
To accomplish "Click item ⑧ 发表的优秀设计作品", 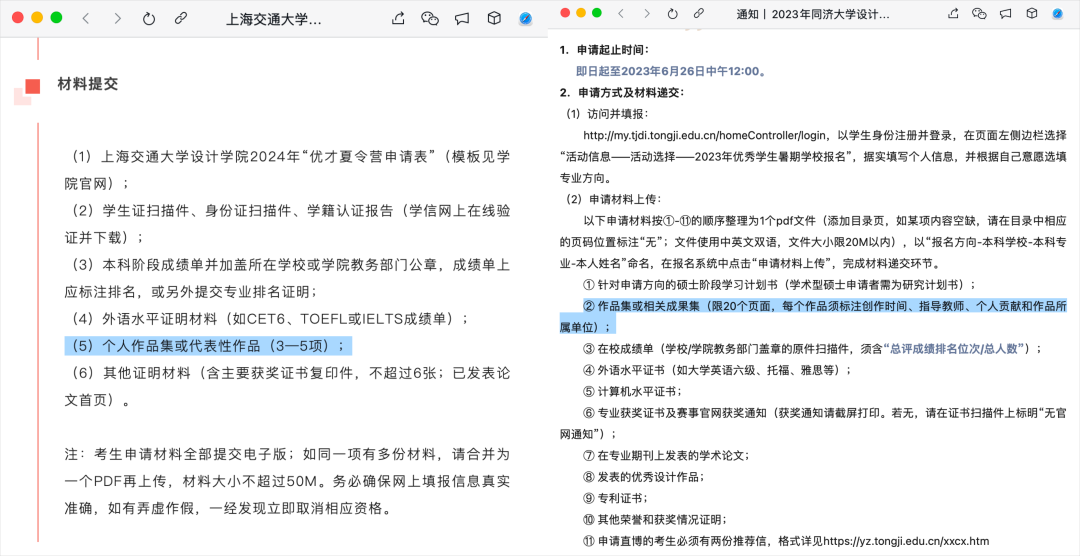I will click(643, 477).
